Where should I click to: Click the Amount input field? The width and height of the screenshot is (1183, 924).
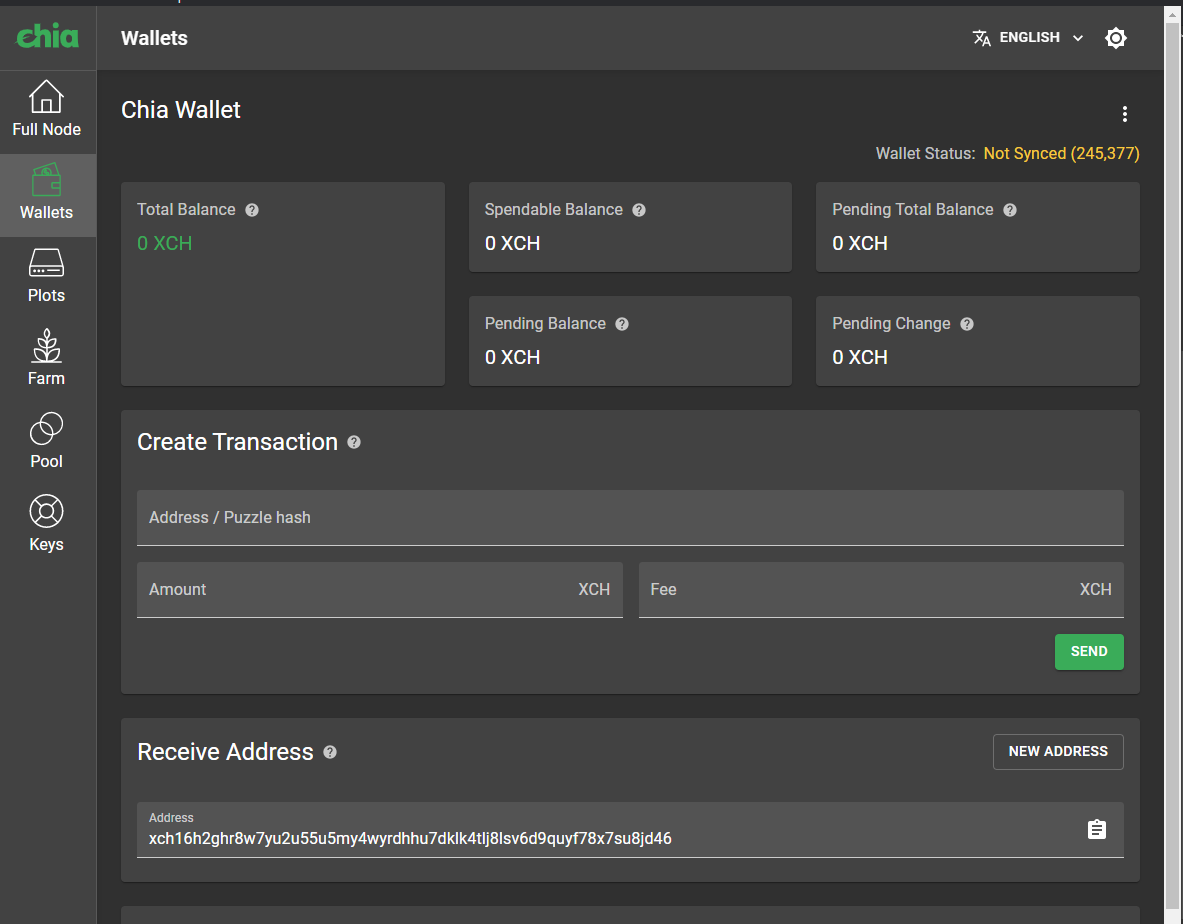pyautogui.click(x=379, y=590)
